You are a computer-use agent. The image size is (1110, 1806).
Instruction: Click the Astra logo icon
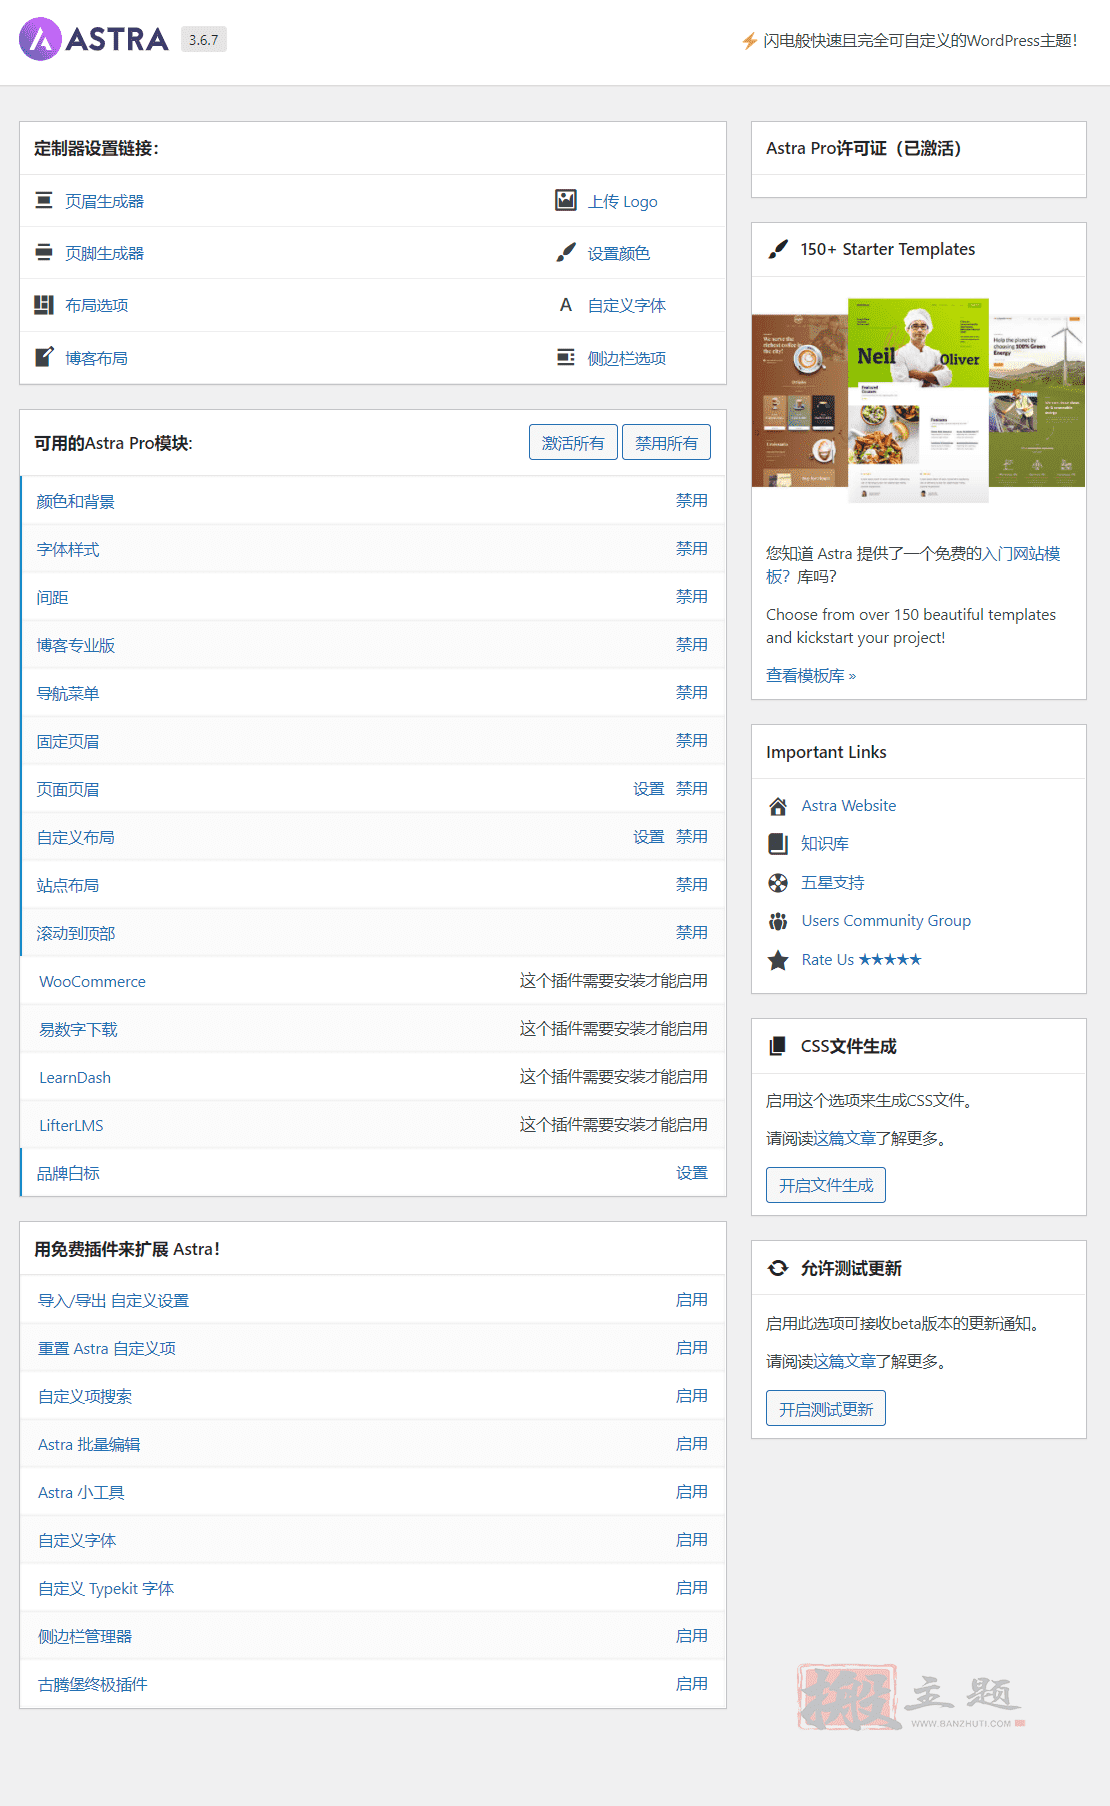click(40, 39)
